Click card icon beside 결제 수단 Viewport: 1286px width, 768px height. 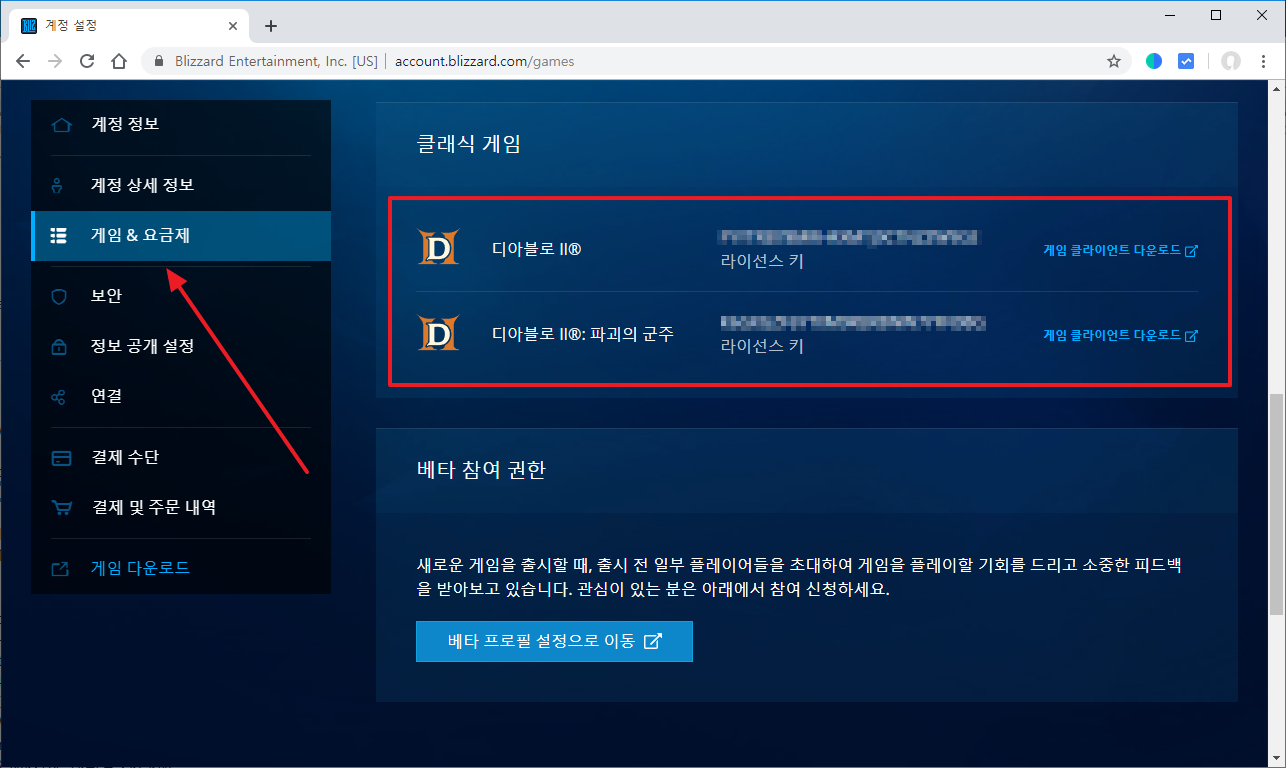pos(61,458)
